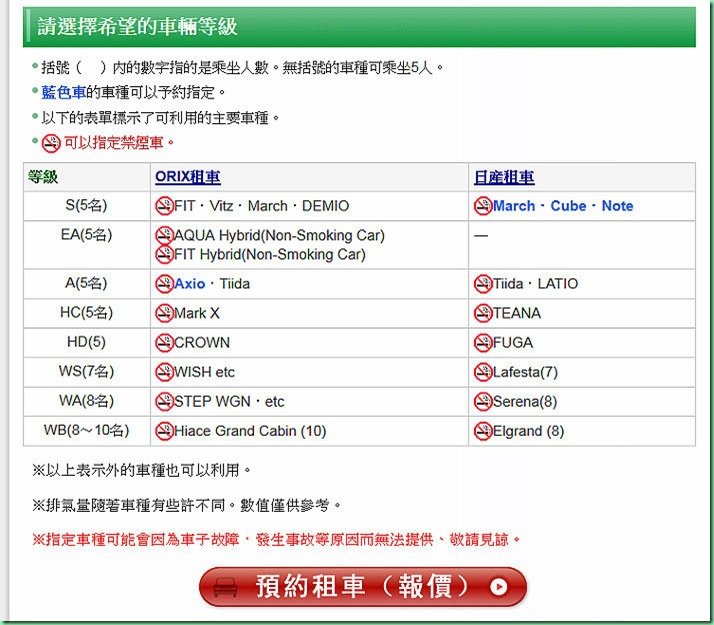714x625 pixels.
Task: Click the TEANA text
Action: [x=517, y=313]
